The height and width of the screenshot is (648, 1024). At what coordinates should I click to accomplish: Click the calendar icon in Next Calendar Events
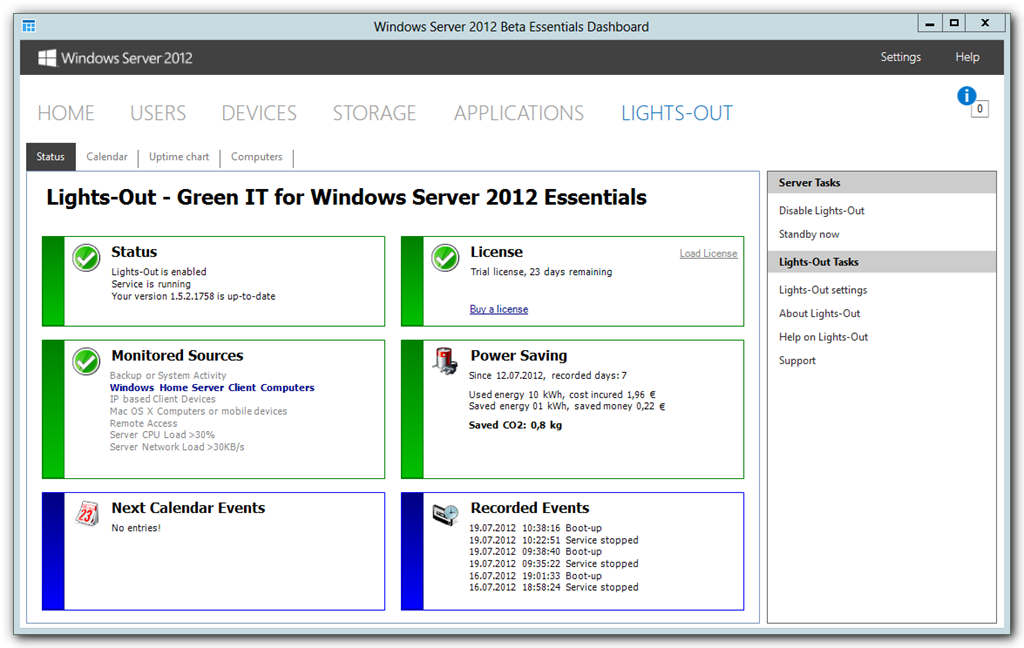[87, 513]
